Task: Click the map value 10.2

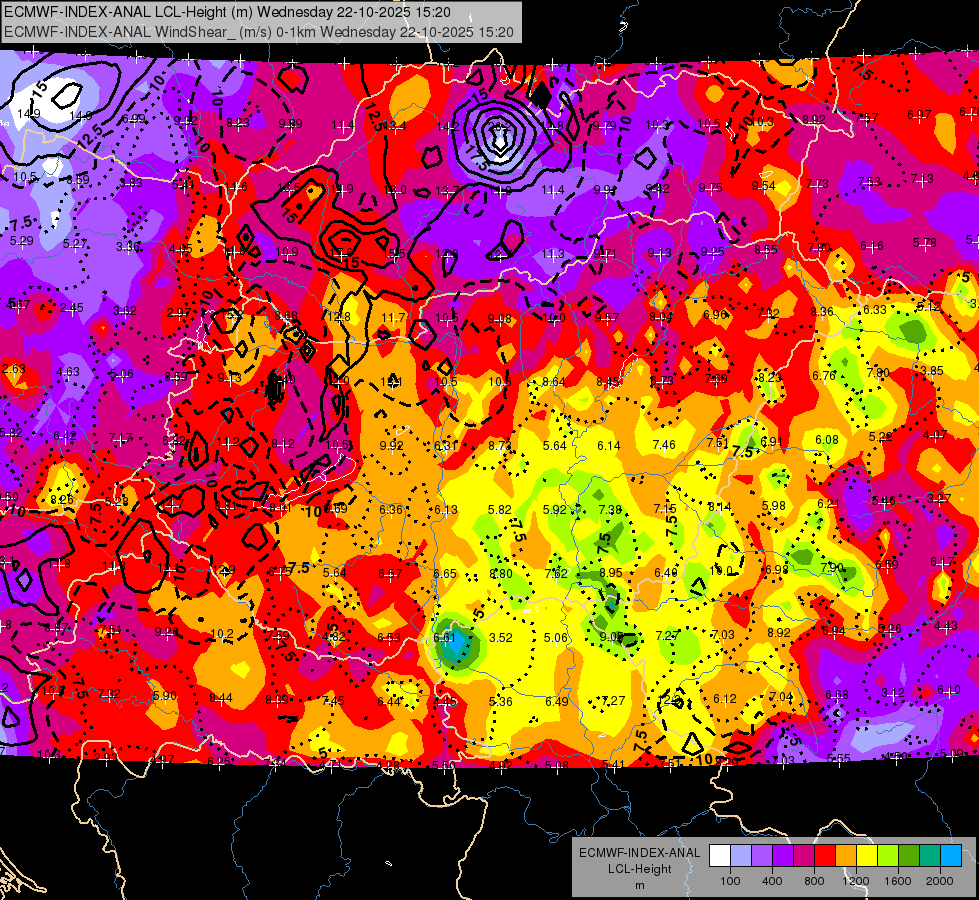Action: [x=222, y=633]
